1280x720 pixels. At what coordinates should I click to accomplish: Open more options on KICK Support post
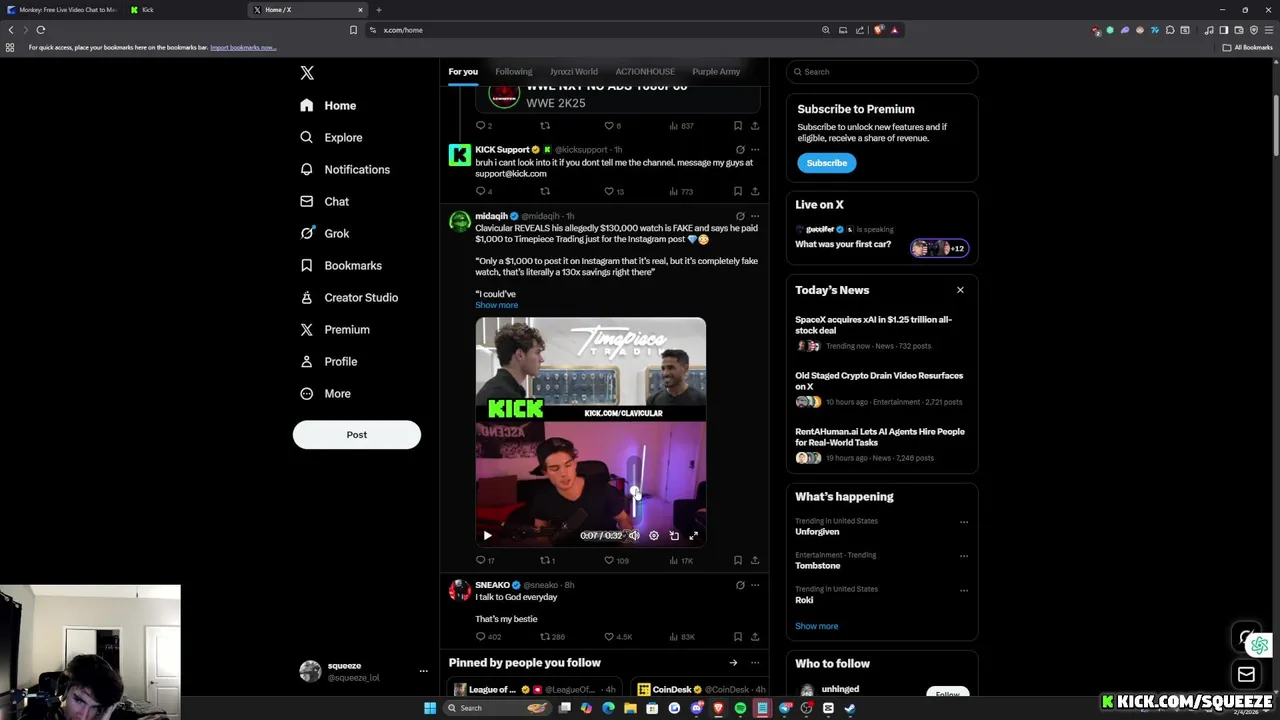pos(755,150)
